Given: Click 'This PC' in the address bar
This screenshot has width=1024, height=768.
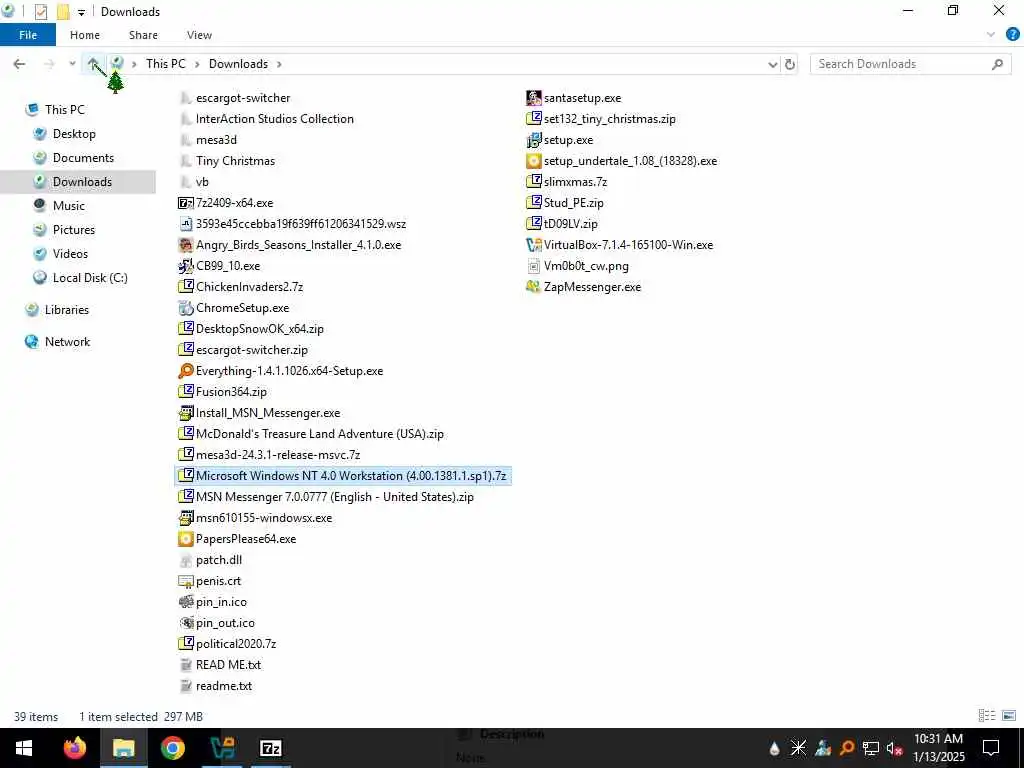Looking at the screenshot, I should pos(166,64).
